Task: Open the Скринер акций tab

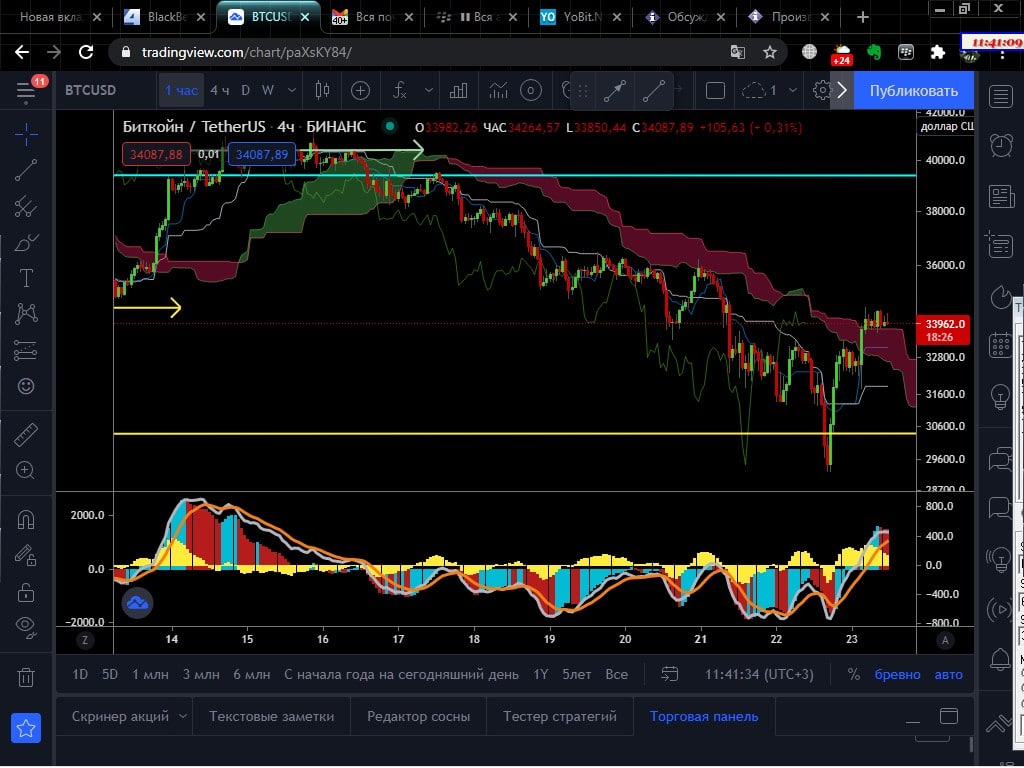Action: pyautogui.click(x=120, y=717)
